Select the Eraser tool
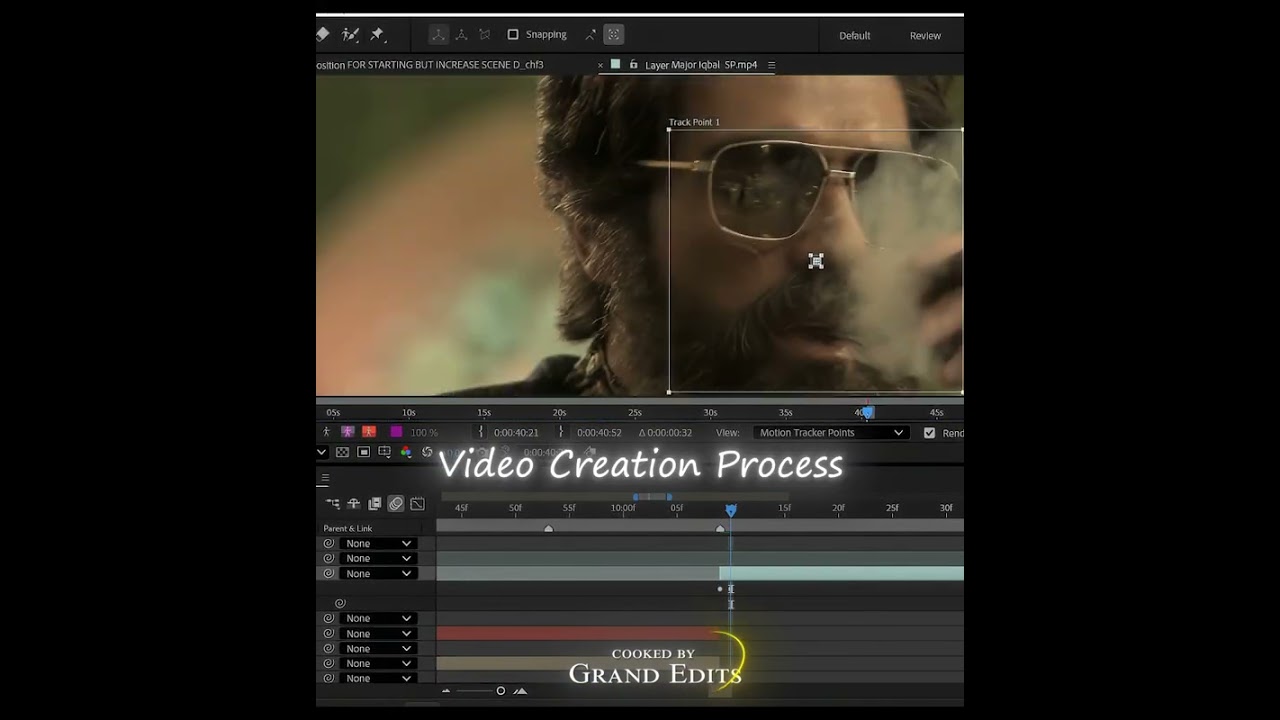This screenshot has width=1280, height=720. [323, 34]
